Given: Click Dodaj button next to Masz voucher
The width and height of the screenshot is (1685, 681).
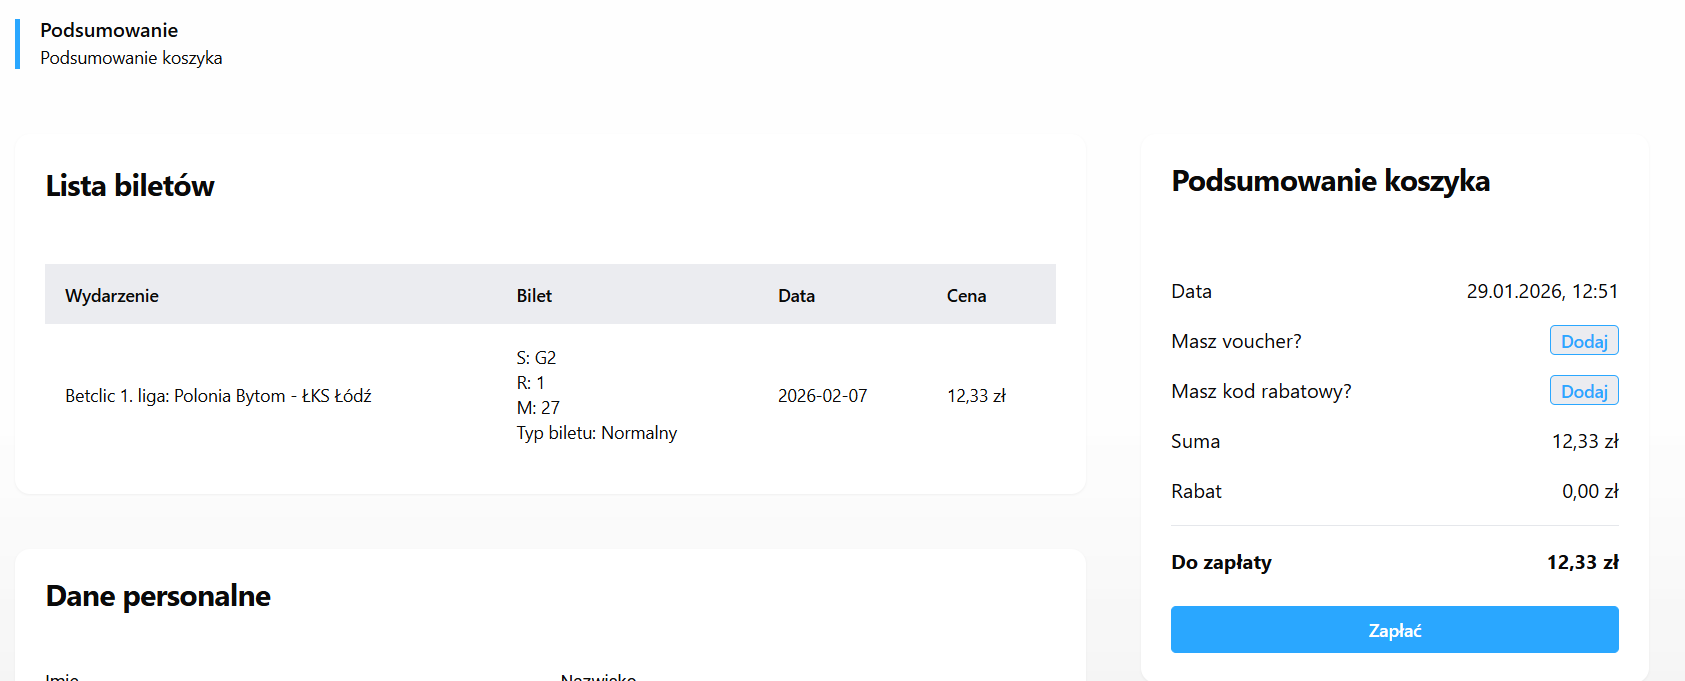Looking at the screenshot, I should 1583,341.
